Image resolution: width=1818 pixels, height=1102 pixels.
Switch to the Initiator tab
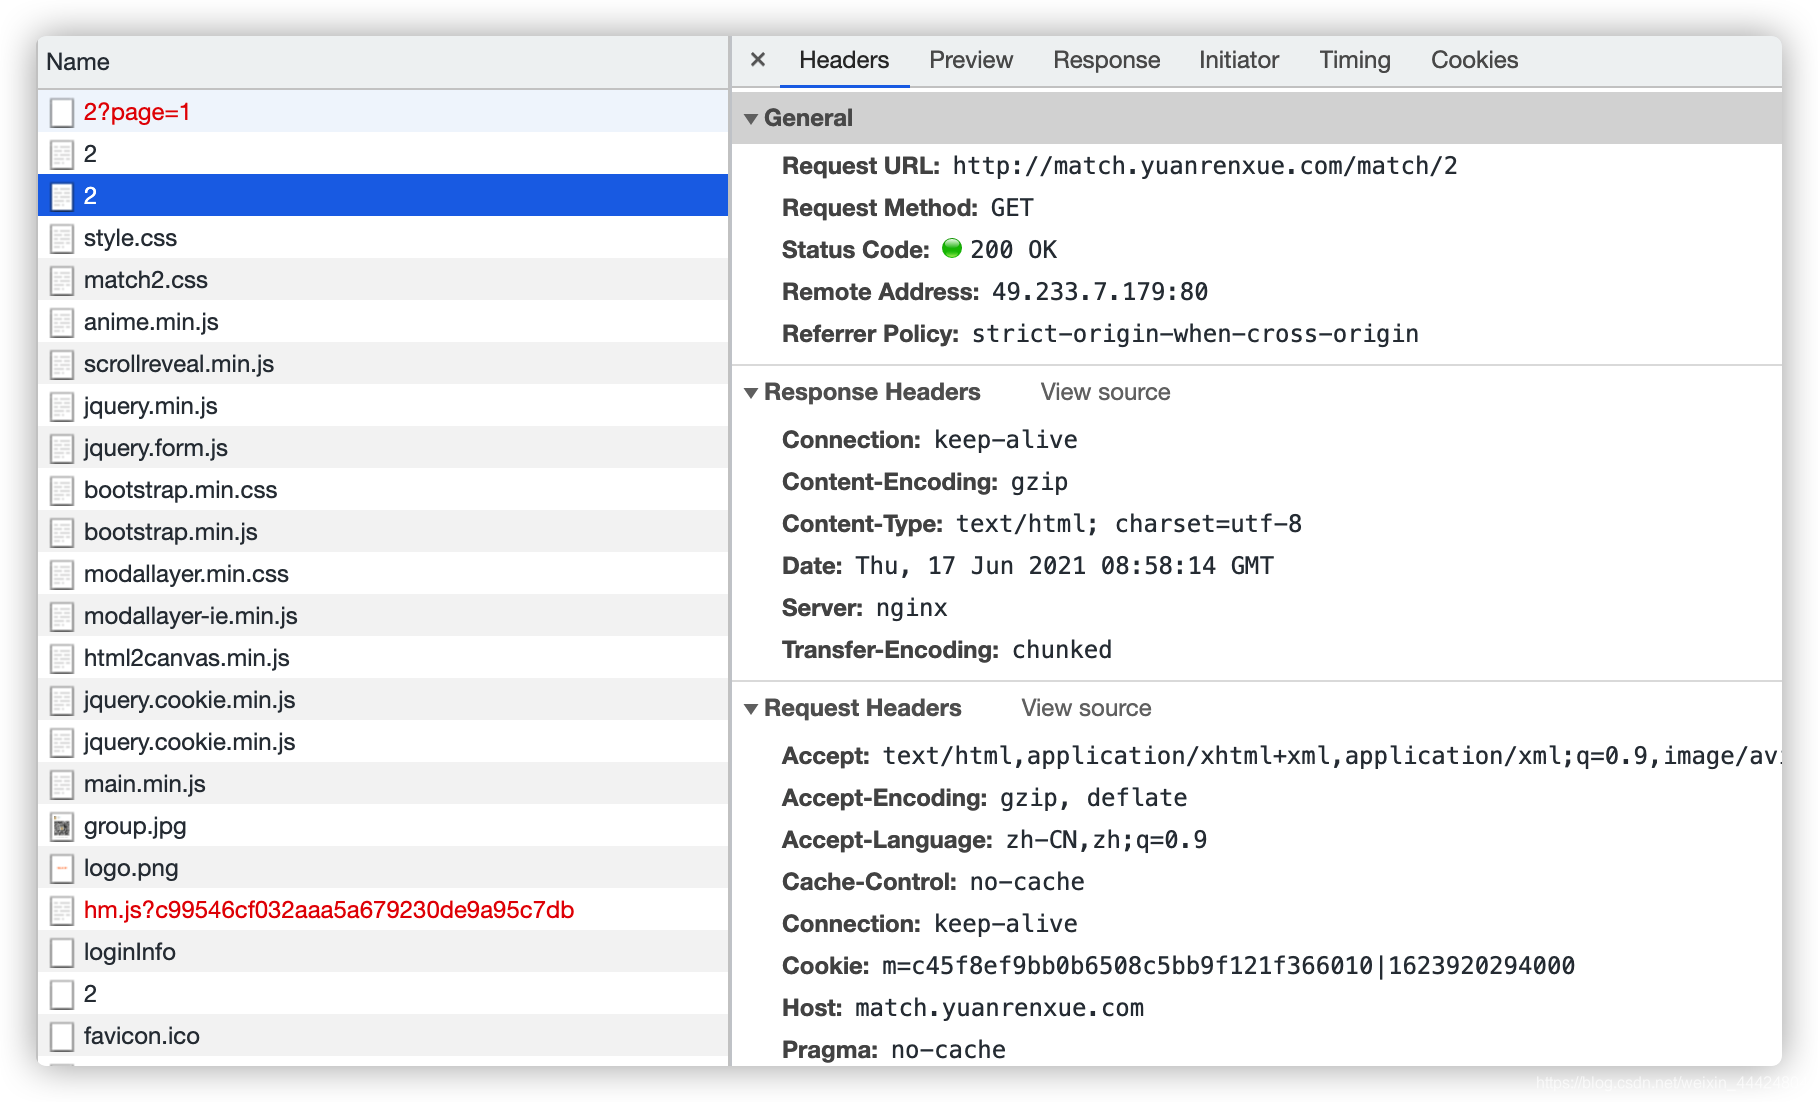click(1239, 60)
